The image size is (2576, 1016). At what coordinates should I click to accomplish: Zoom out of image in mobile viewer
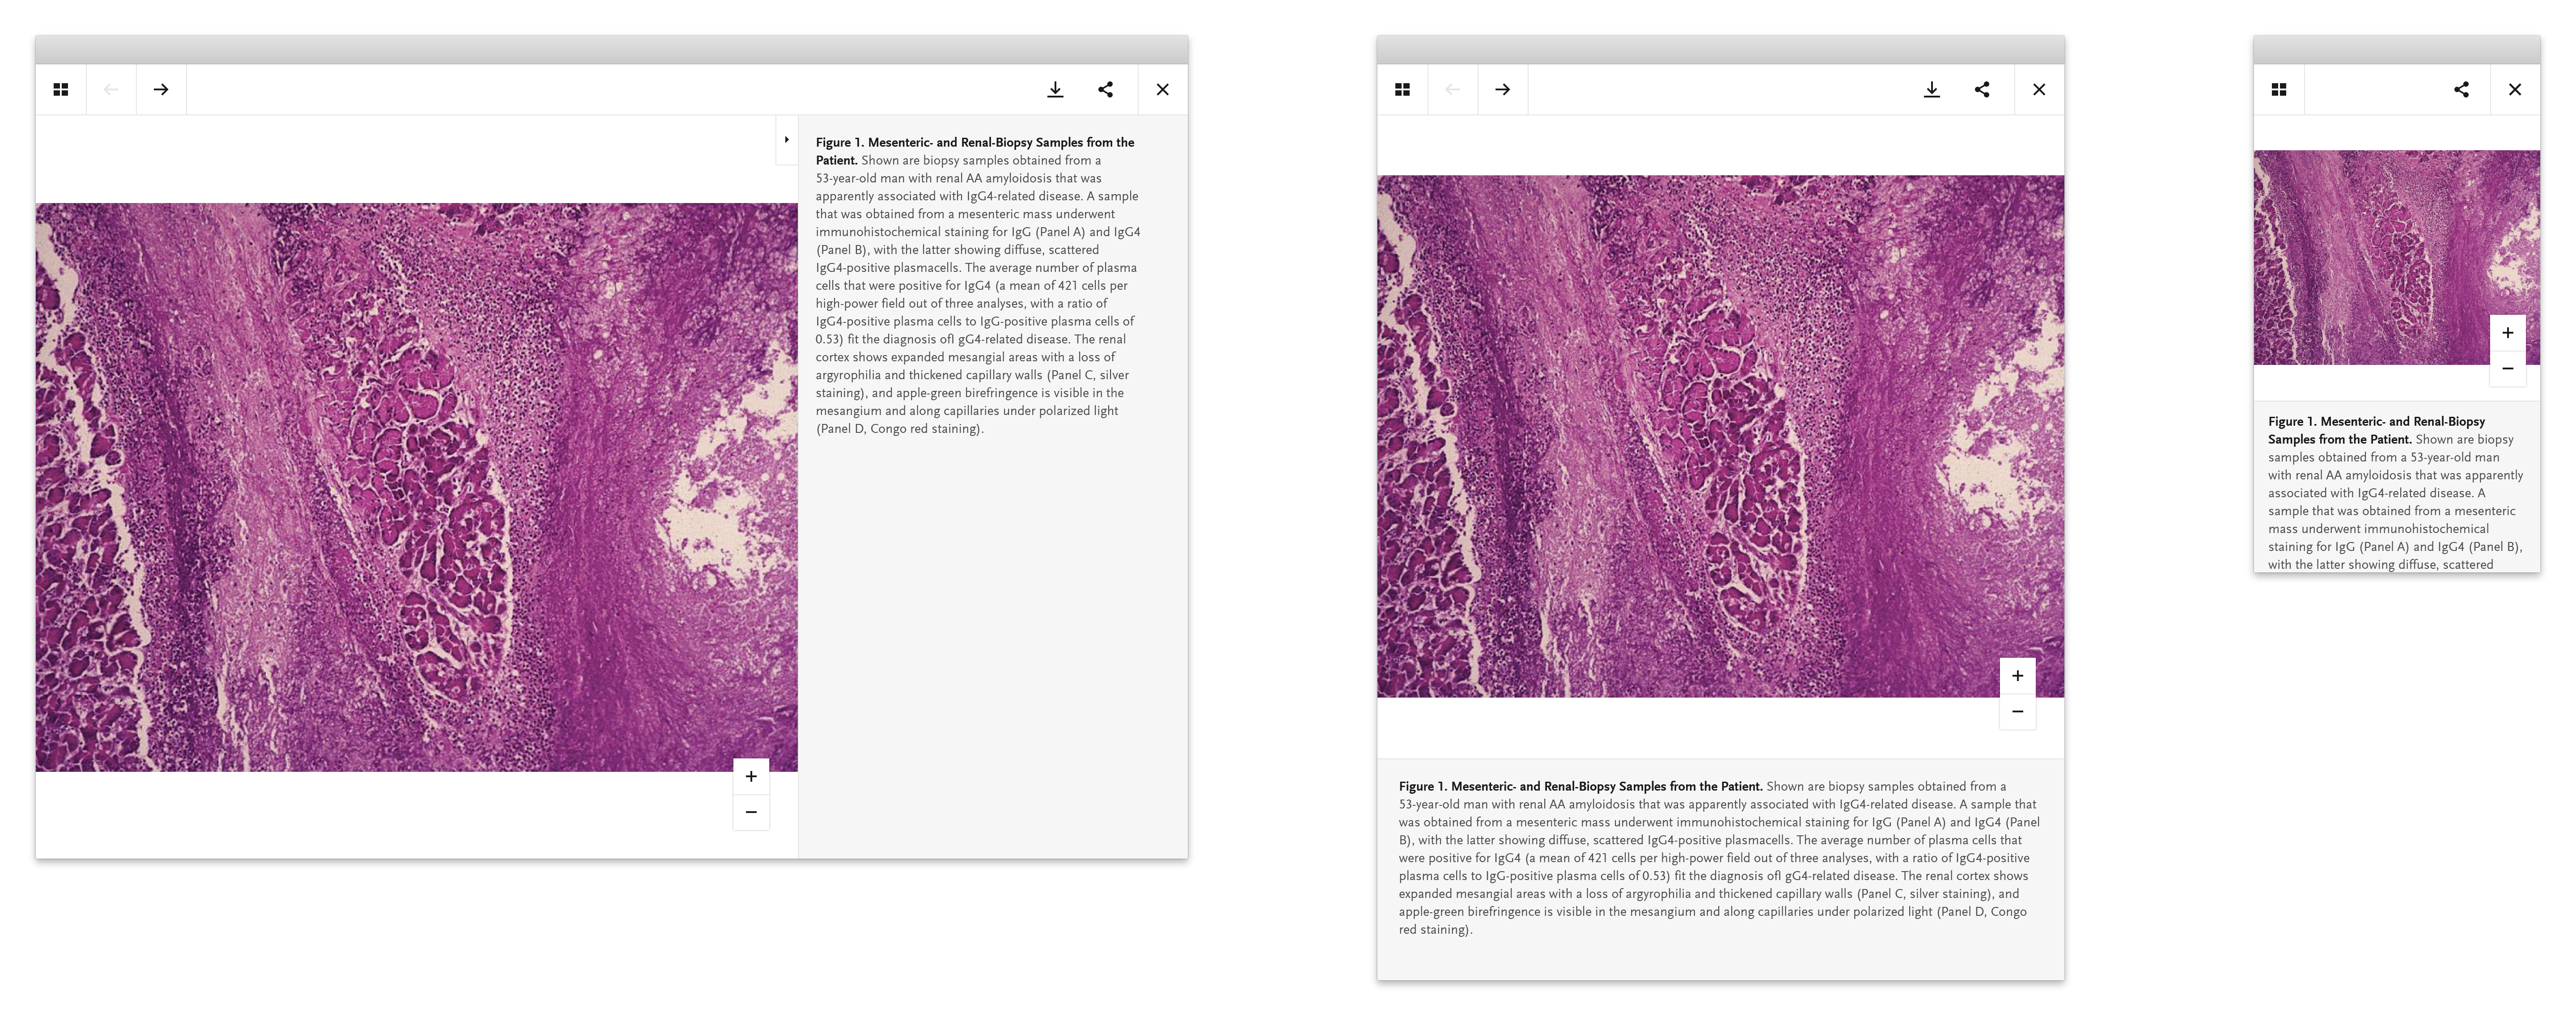(2508, 369)
